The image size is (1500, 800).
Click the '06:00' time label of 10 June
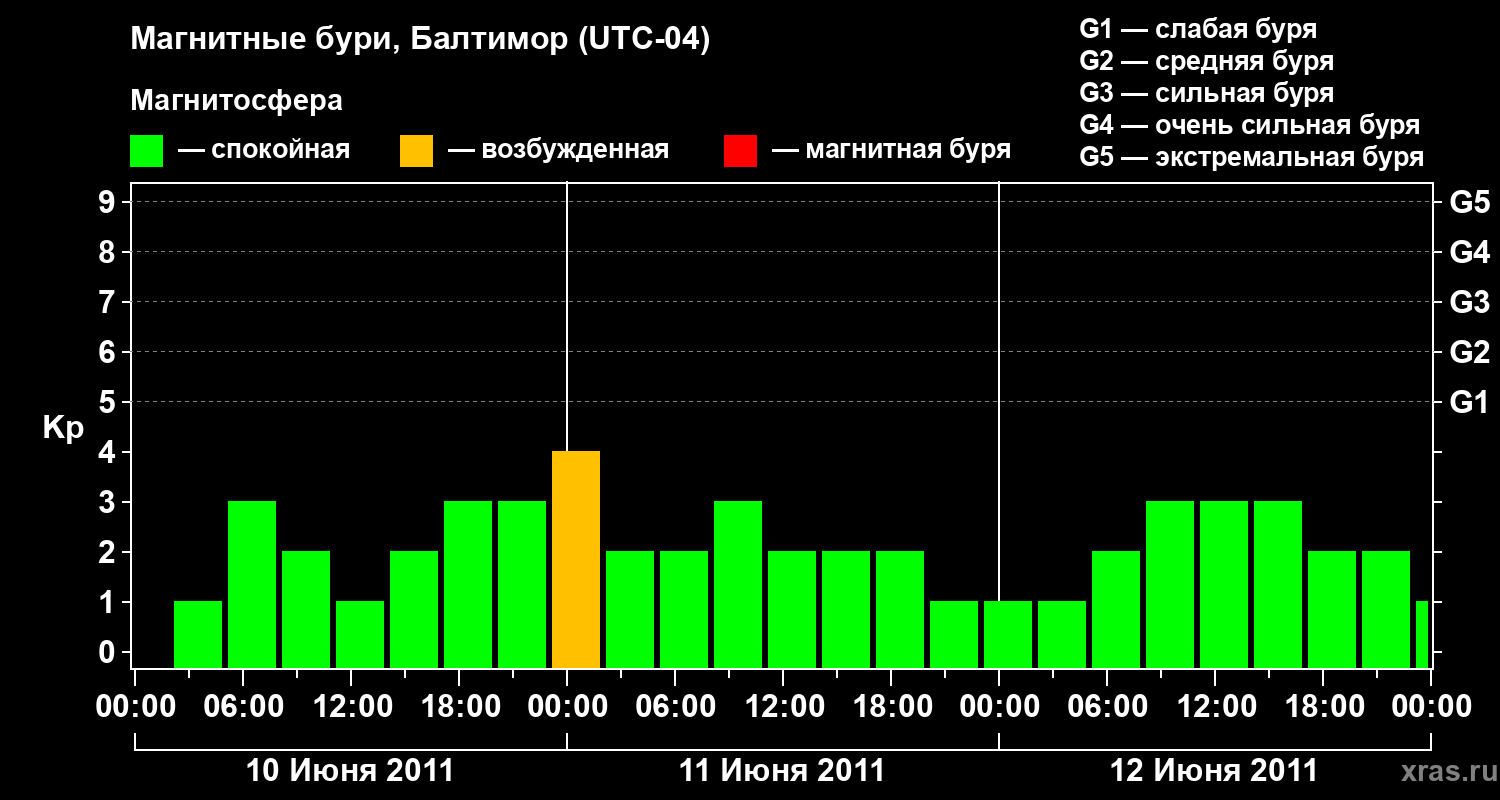[x=243, y=707]
